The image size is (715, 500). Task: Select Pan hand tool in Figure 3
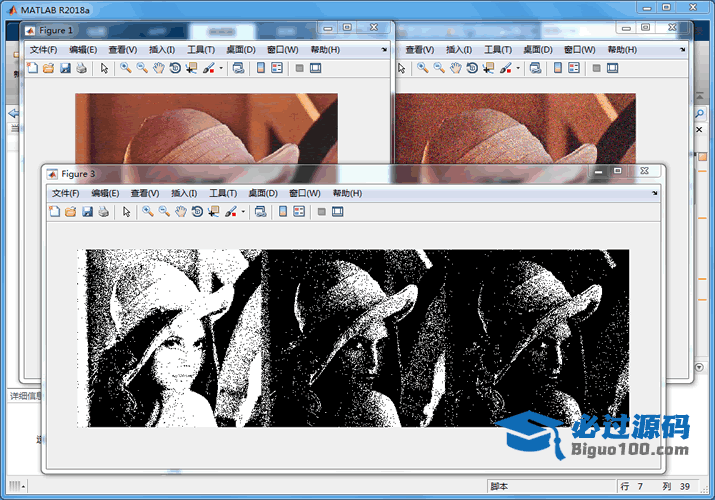[181, 211]
